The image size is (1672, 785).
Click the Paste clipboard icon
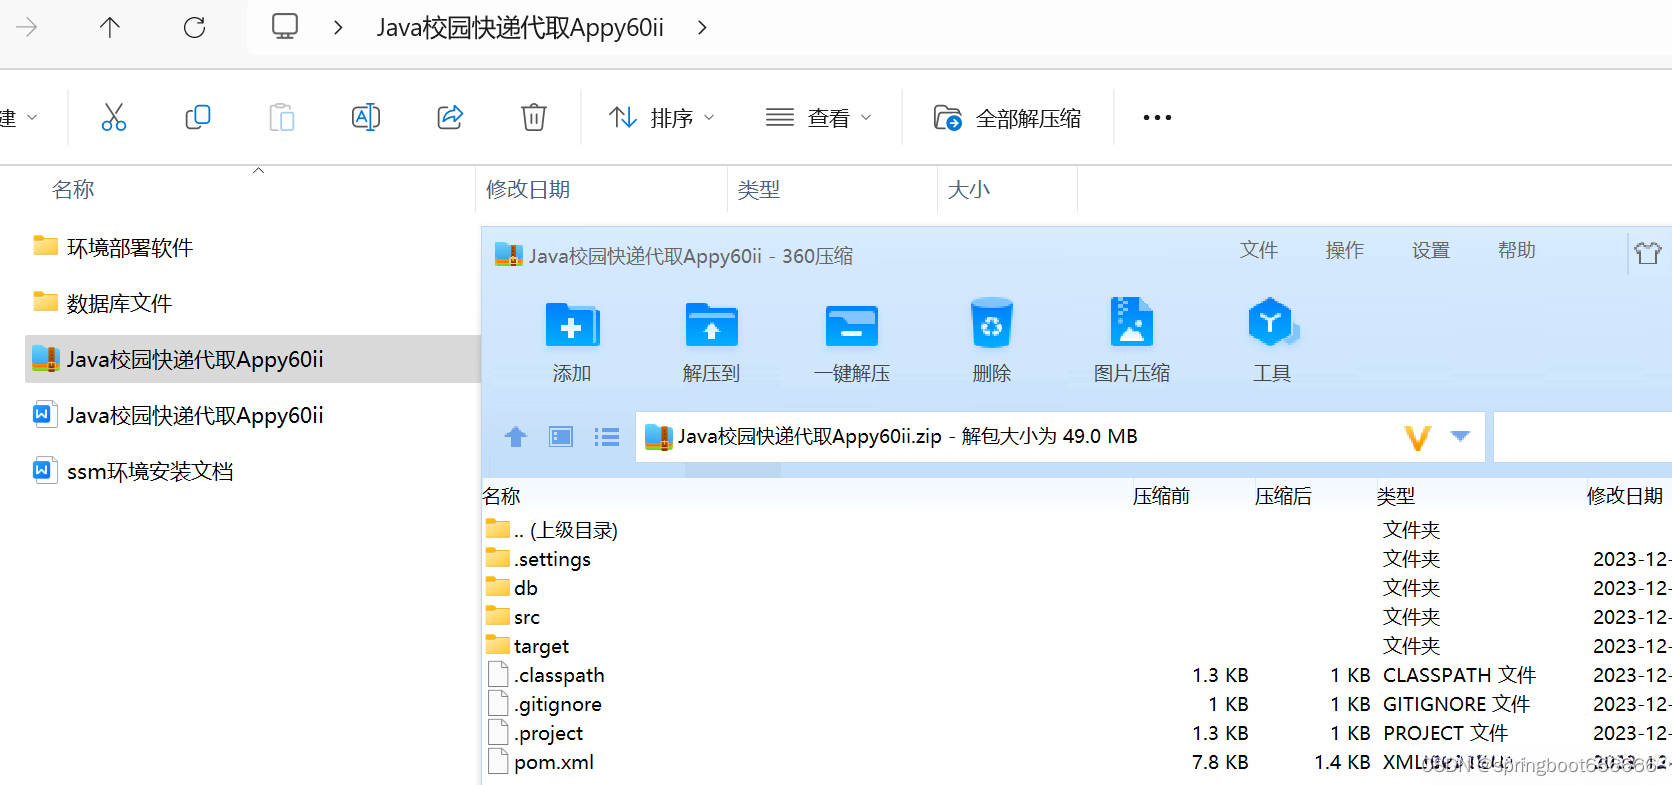click(x=282, y=117)
